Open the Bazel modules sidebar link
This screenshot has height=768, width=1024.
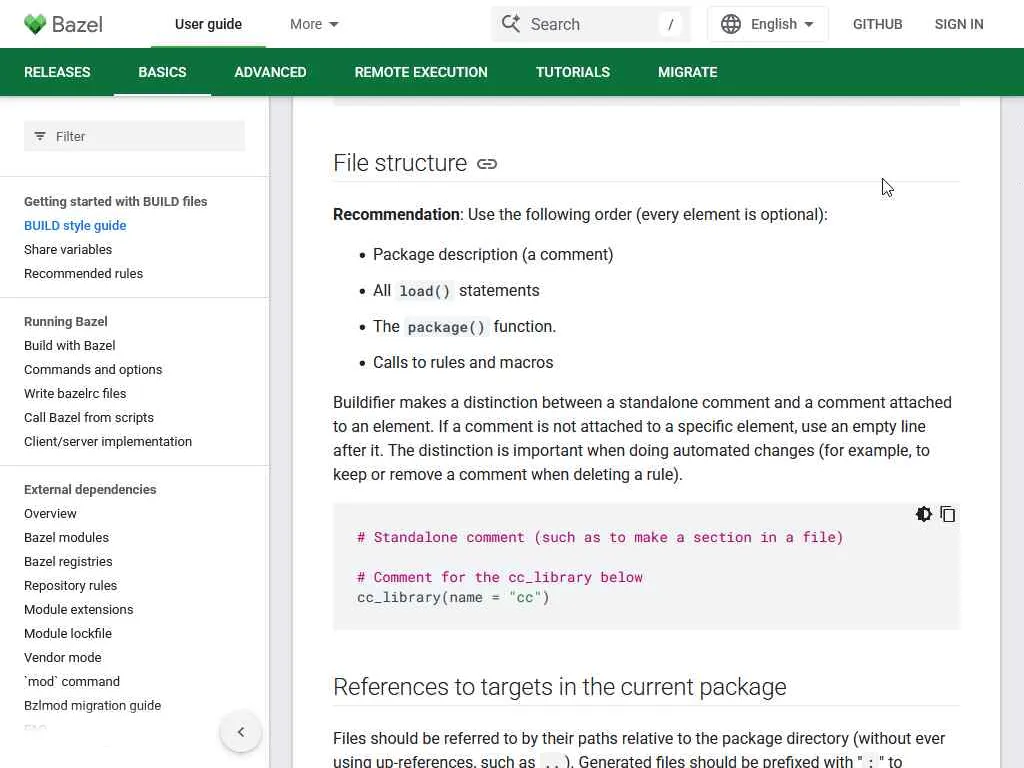coord(66,537)
